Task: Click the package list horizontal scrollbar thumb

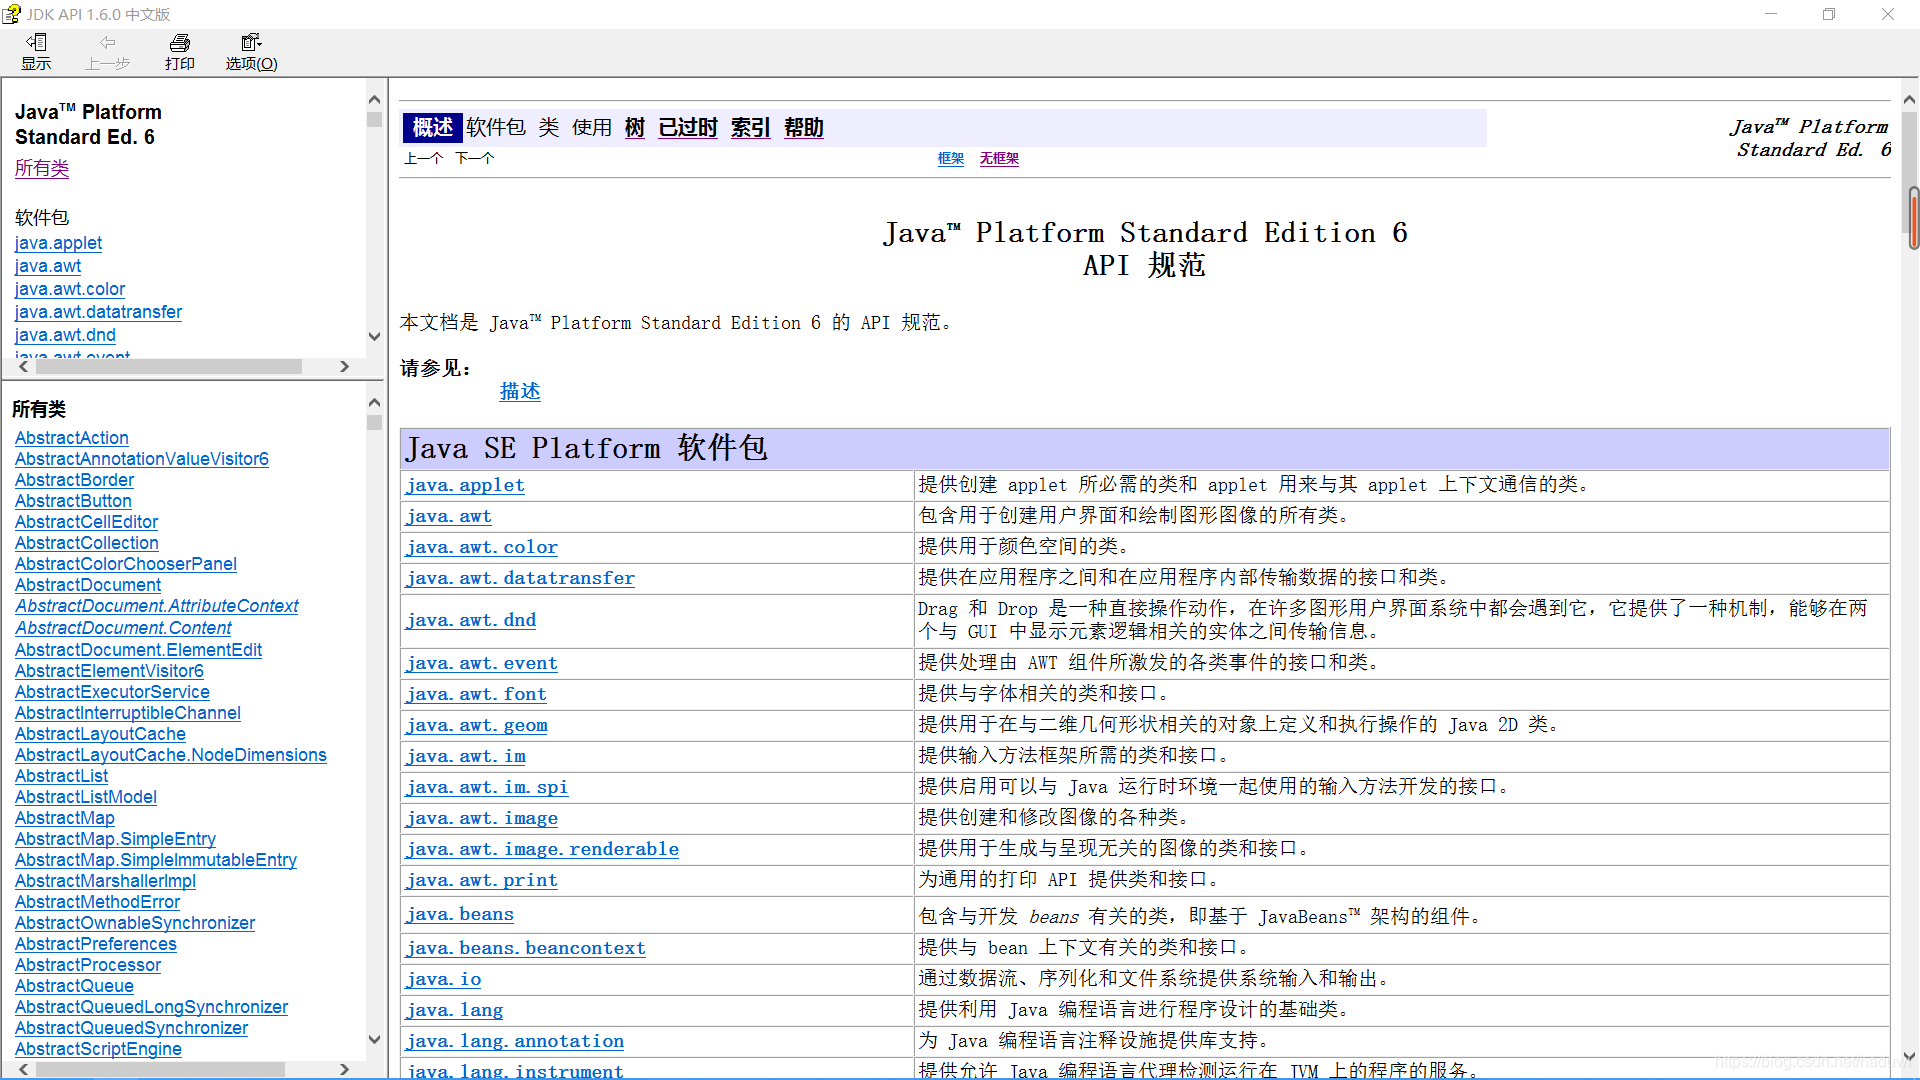Action: [x=169, y=367]
